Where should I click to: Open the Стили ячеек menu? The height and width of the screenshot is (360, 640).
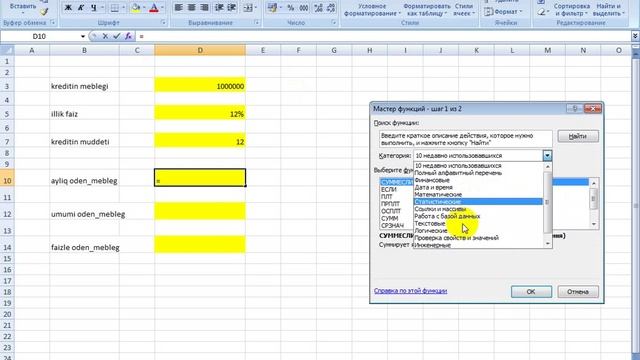point(464,10)
